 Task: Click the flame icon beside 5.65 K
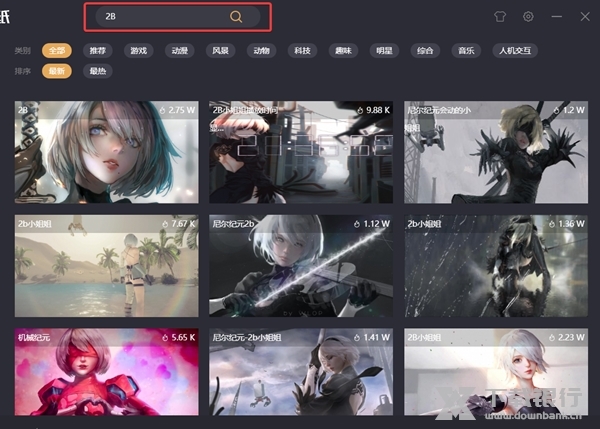pyautogui.click(x=165, y=338)
